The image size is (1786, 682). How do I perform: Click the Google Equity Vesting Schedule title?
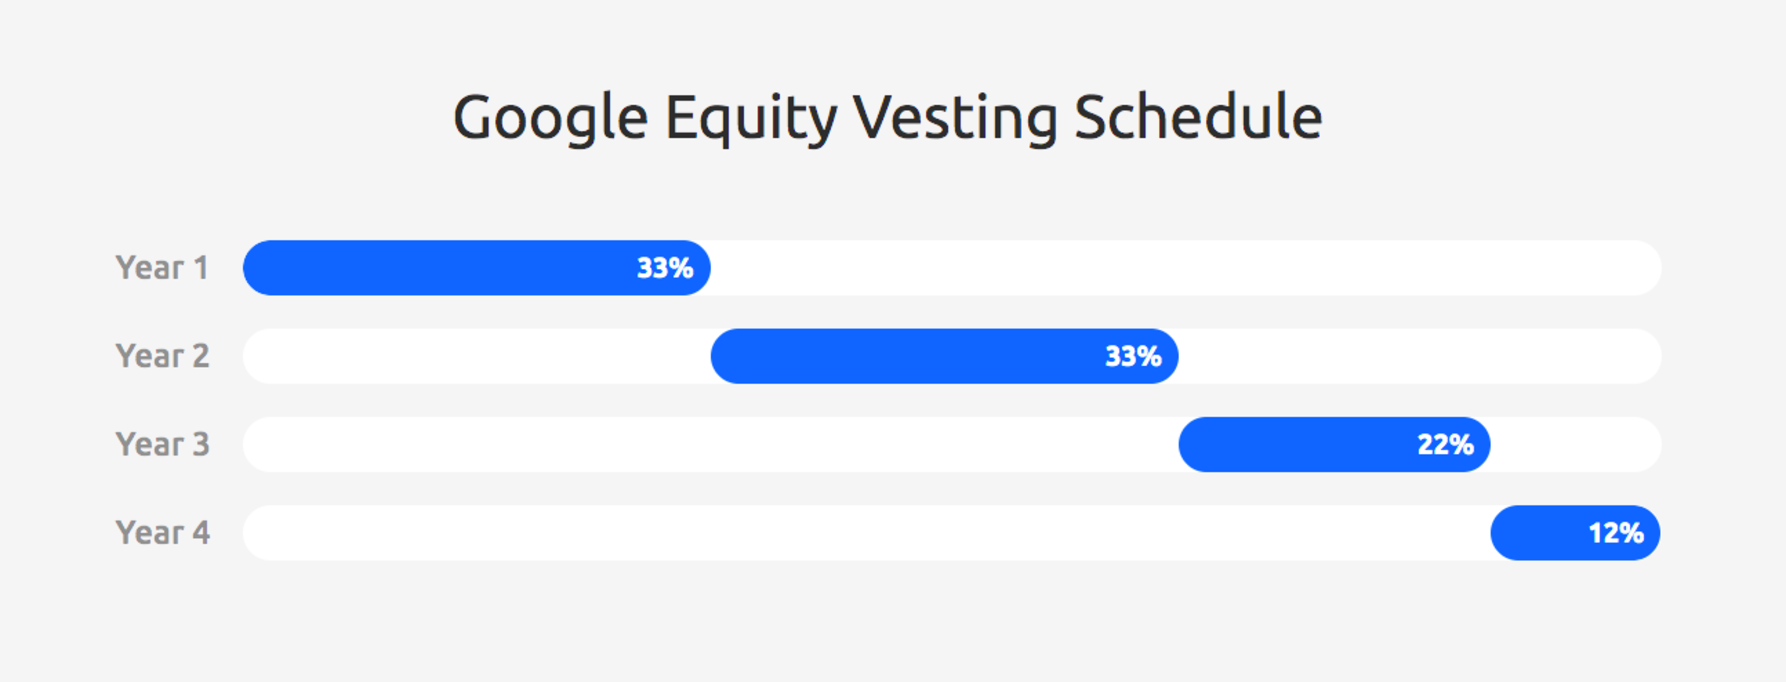tap(888, 119)
